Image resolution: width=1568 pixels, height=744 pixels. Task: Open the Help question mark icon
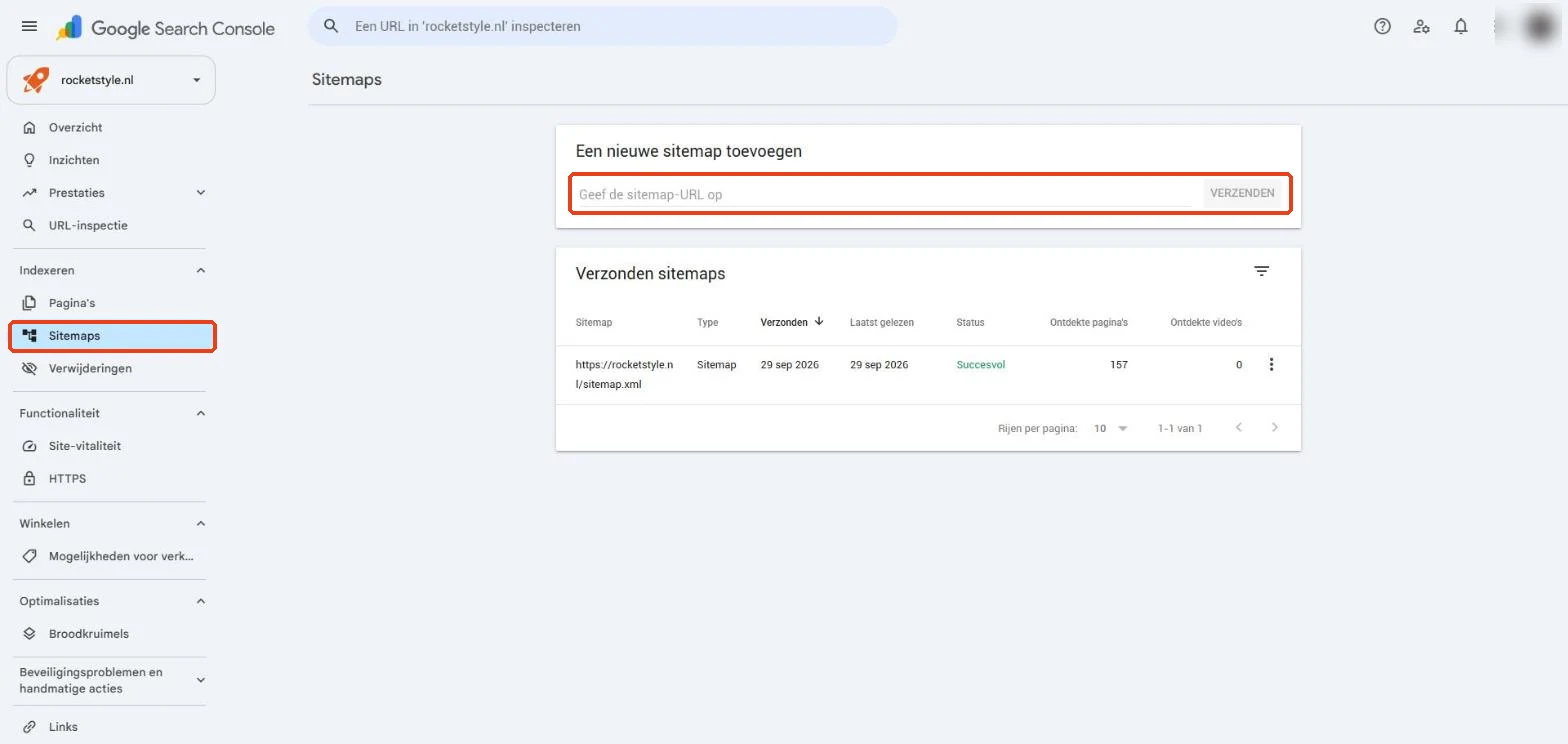coord(1382,27)
